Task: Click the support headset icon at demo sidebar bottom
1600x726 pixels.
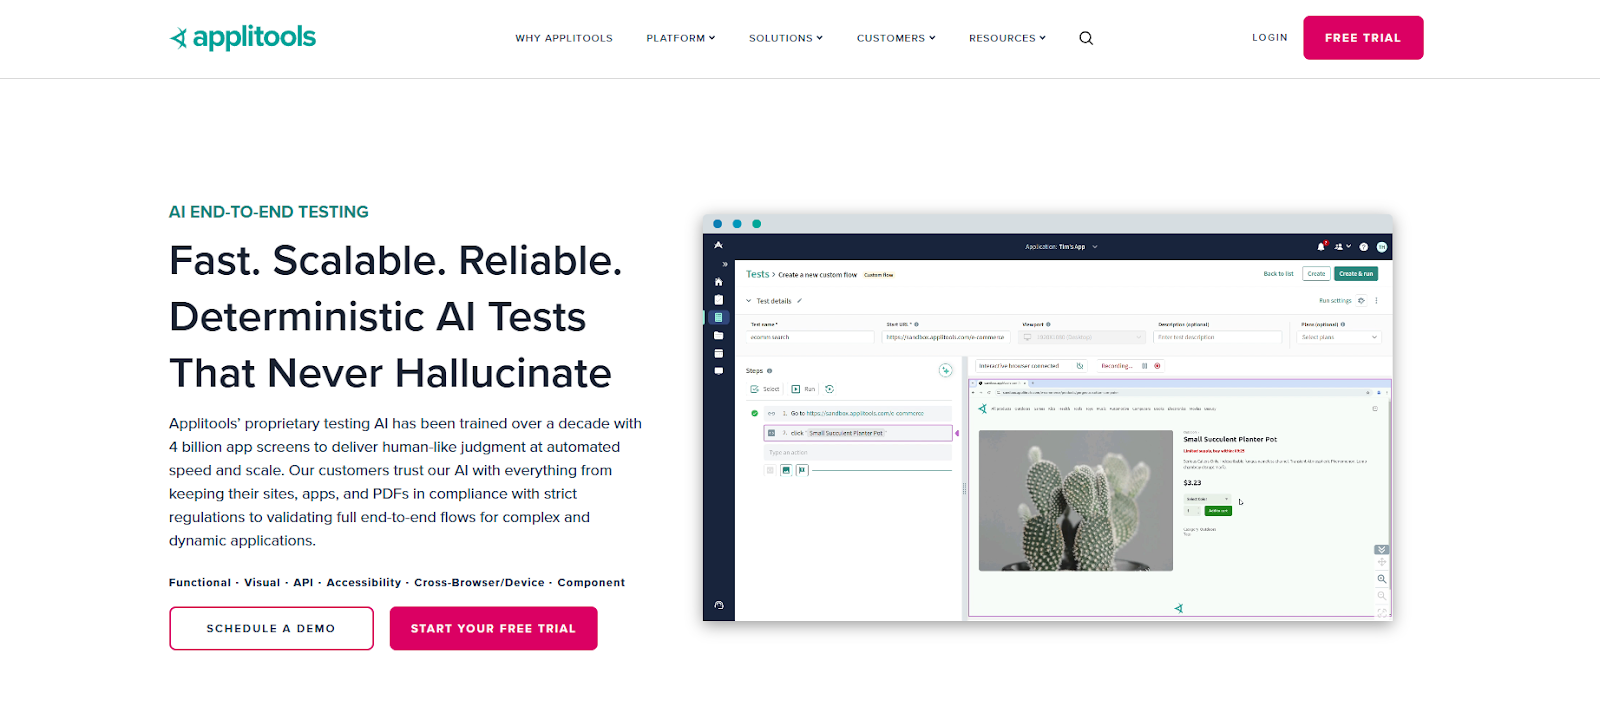Action: pyautogui.click(x=718, y=605)
